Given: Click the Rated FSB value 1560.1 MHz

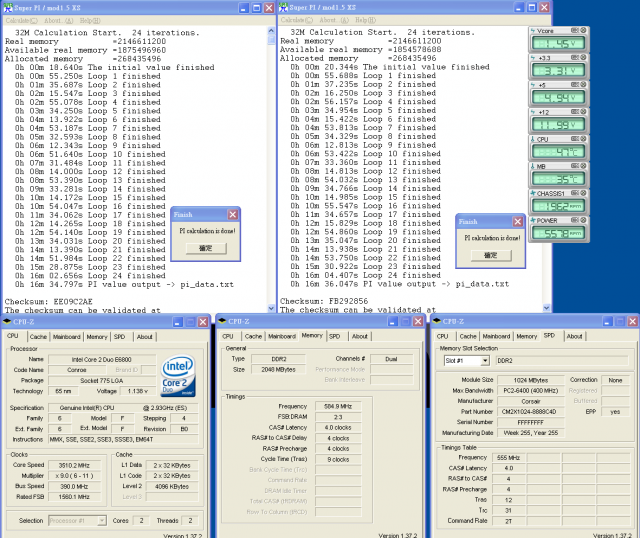Looking at the screenshot, I should (74, 497).
